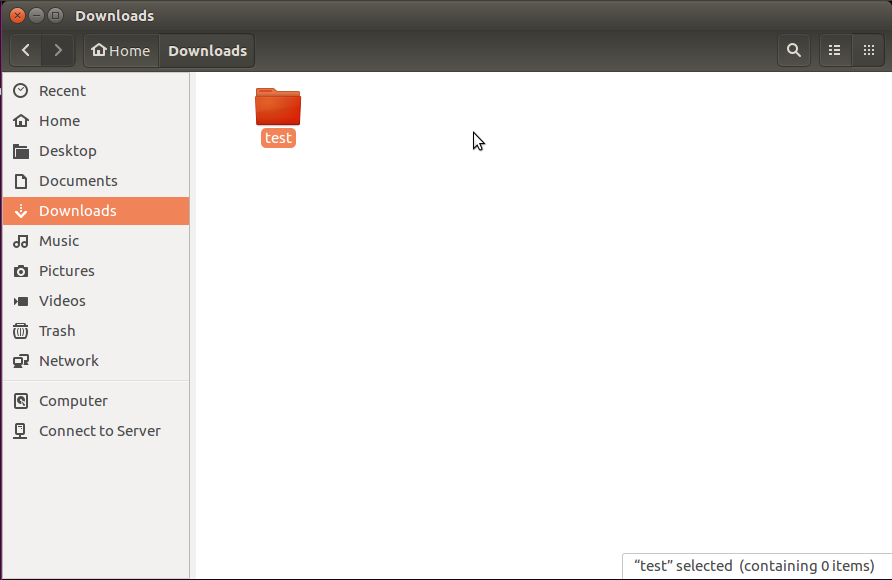Close the Downloads window
This screenshot has width=892, height=580.
pos(18,15)
